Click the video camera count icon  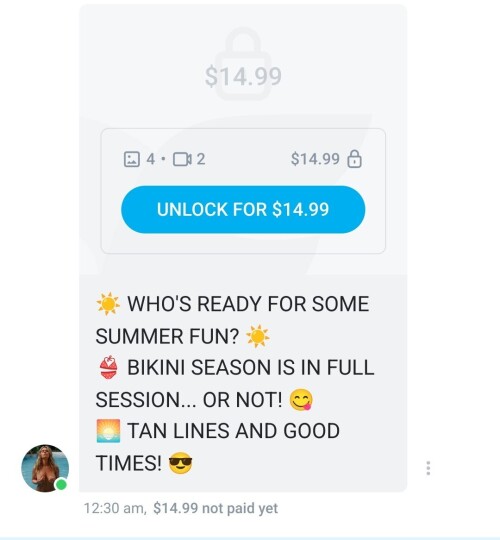182,159
